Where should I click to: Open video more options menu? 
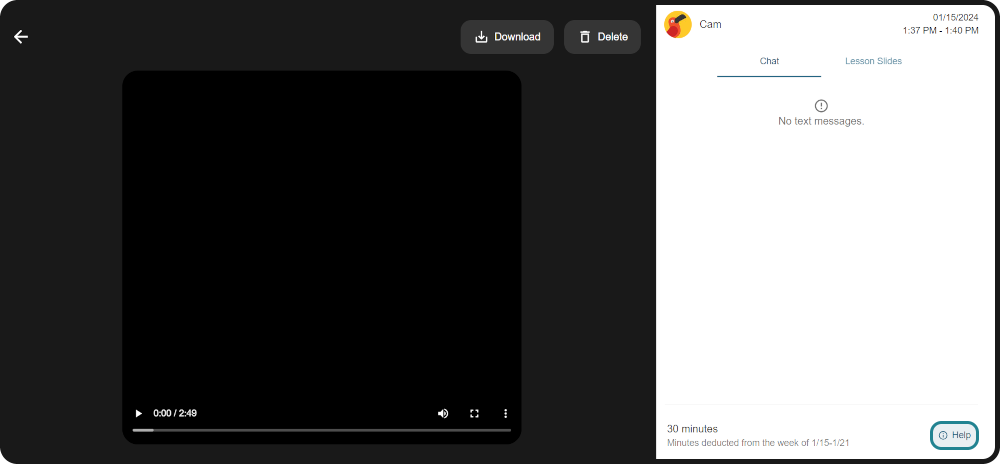(x=506, y=413)
